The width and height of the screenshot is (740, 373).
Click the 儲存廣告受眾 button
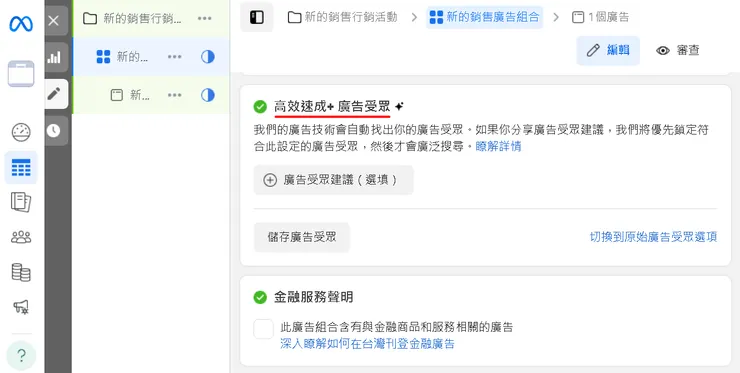coord(302,237)
